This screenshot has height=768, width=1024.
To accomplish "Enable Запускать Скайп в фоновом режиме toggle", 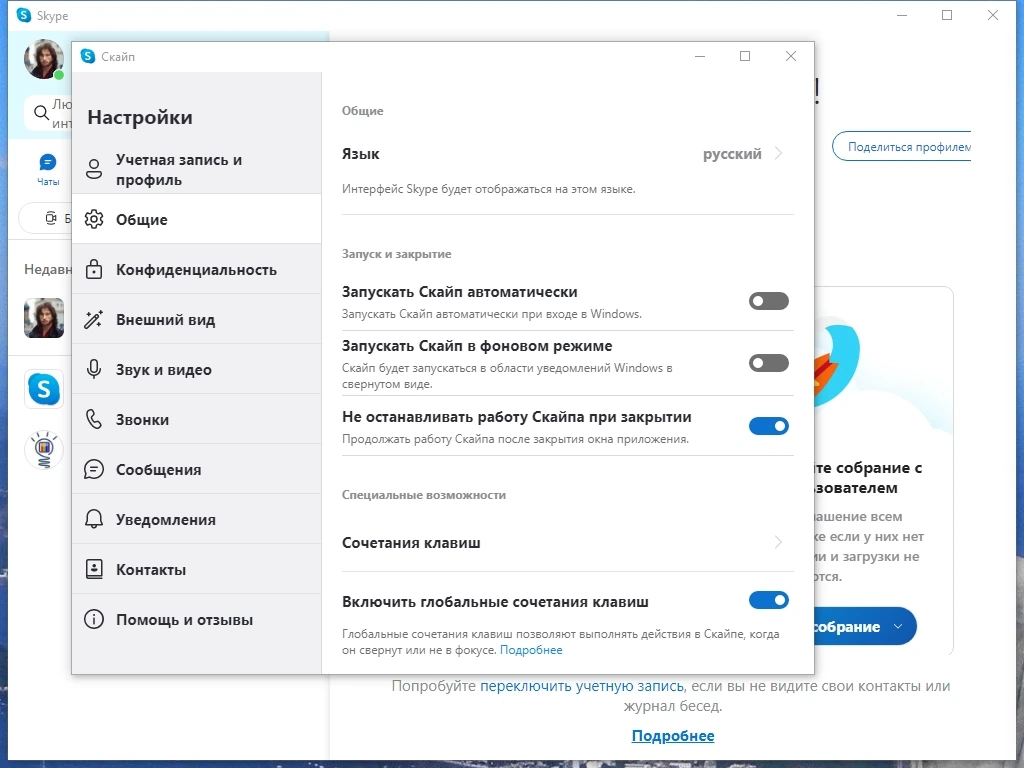I will 769,363.
